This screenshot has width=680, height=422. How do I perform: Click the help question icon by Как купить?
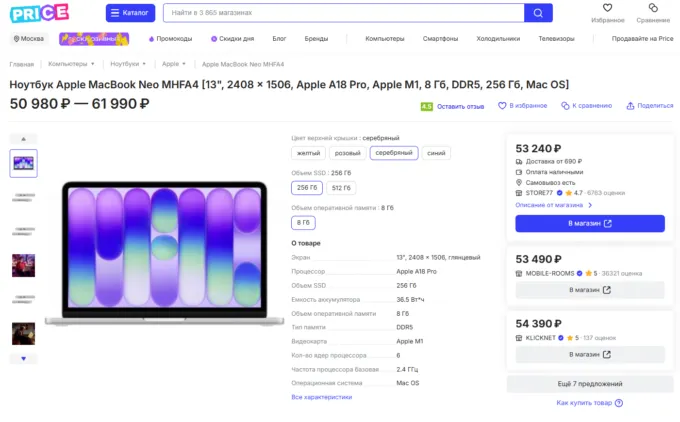[619, 403]
